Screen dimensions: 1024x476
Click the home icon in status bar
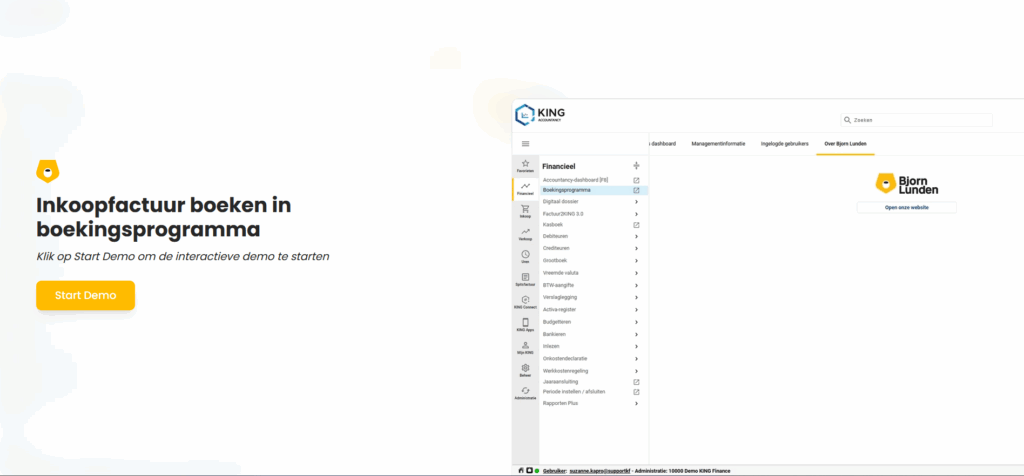(520, 471)
